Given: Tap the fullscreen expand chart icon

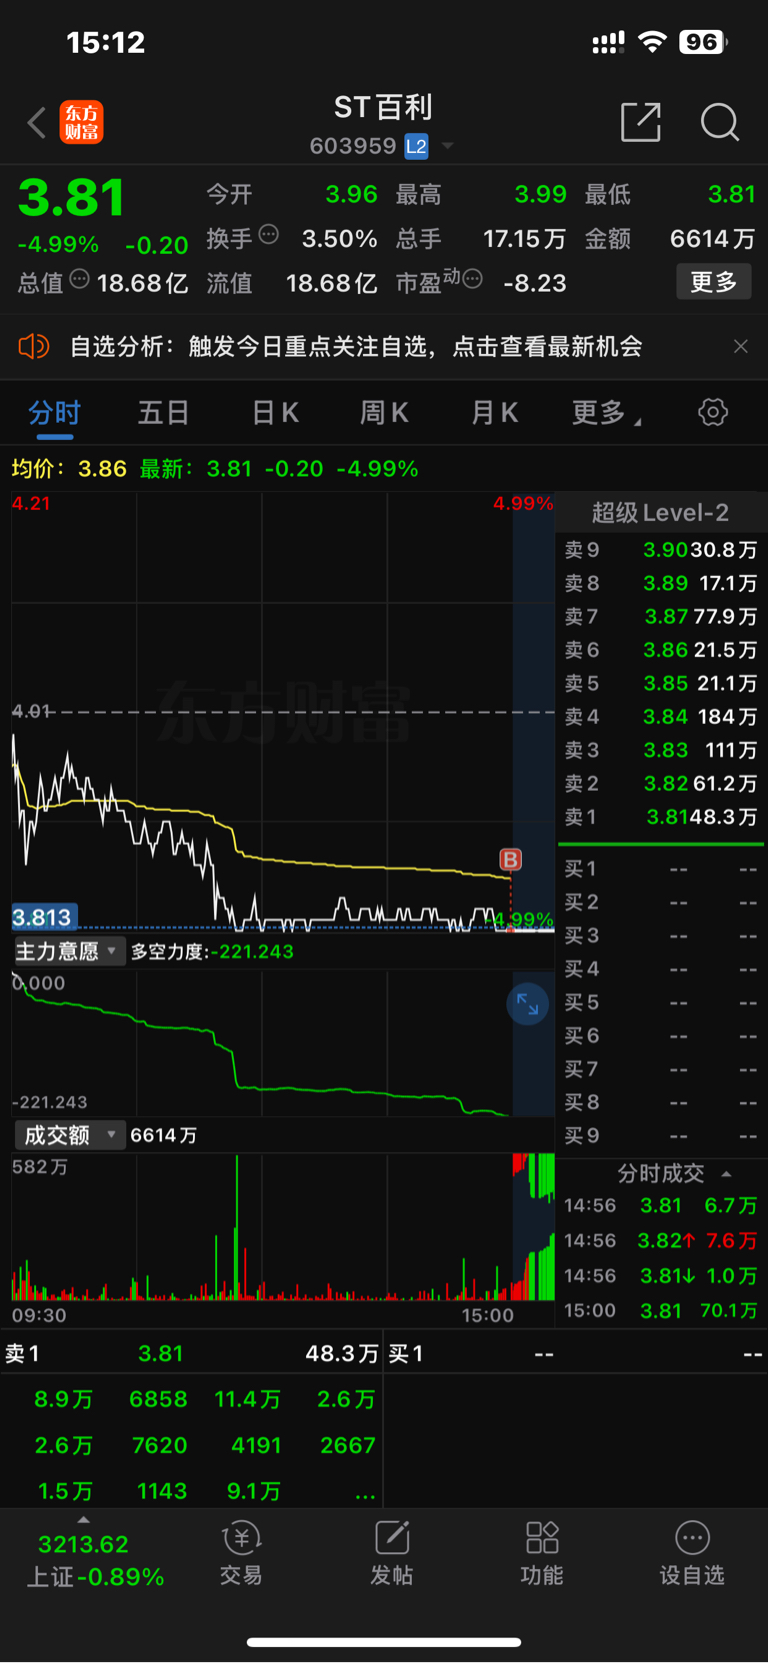Looking at the screenshot, I should click(x=528, y=1005).
